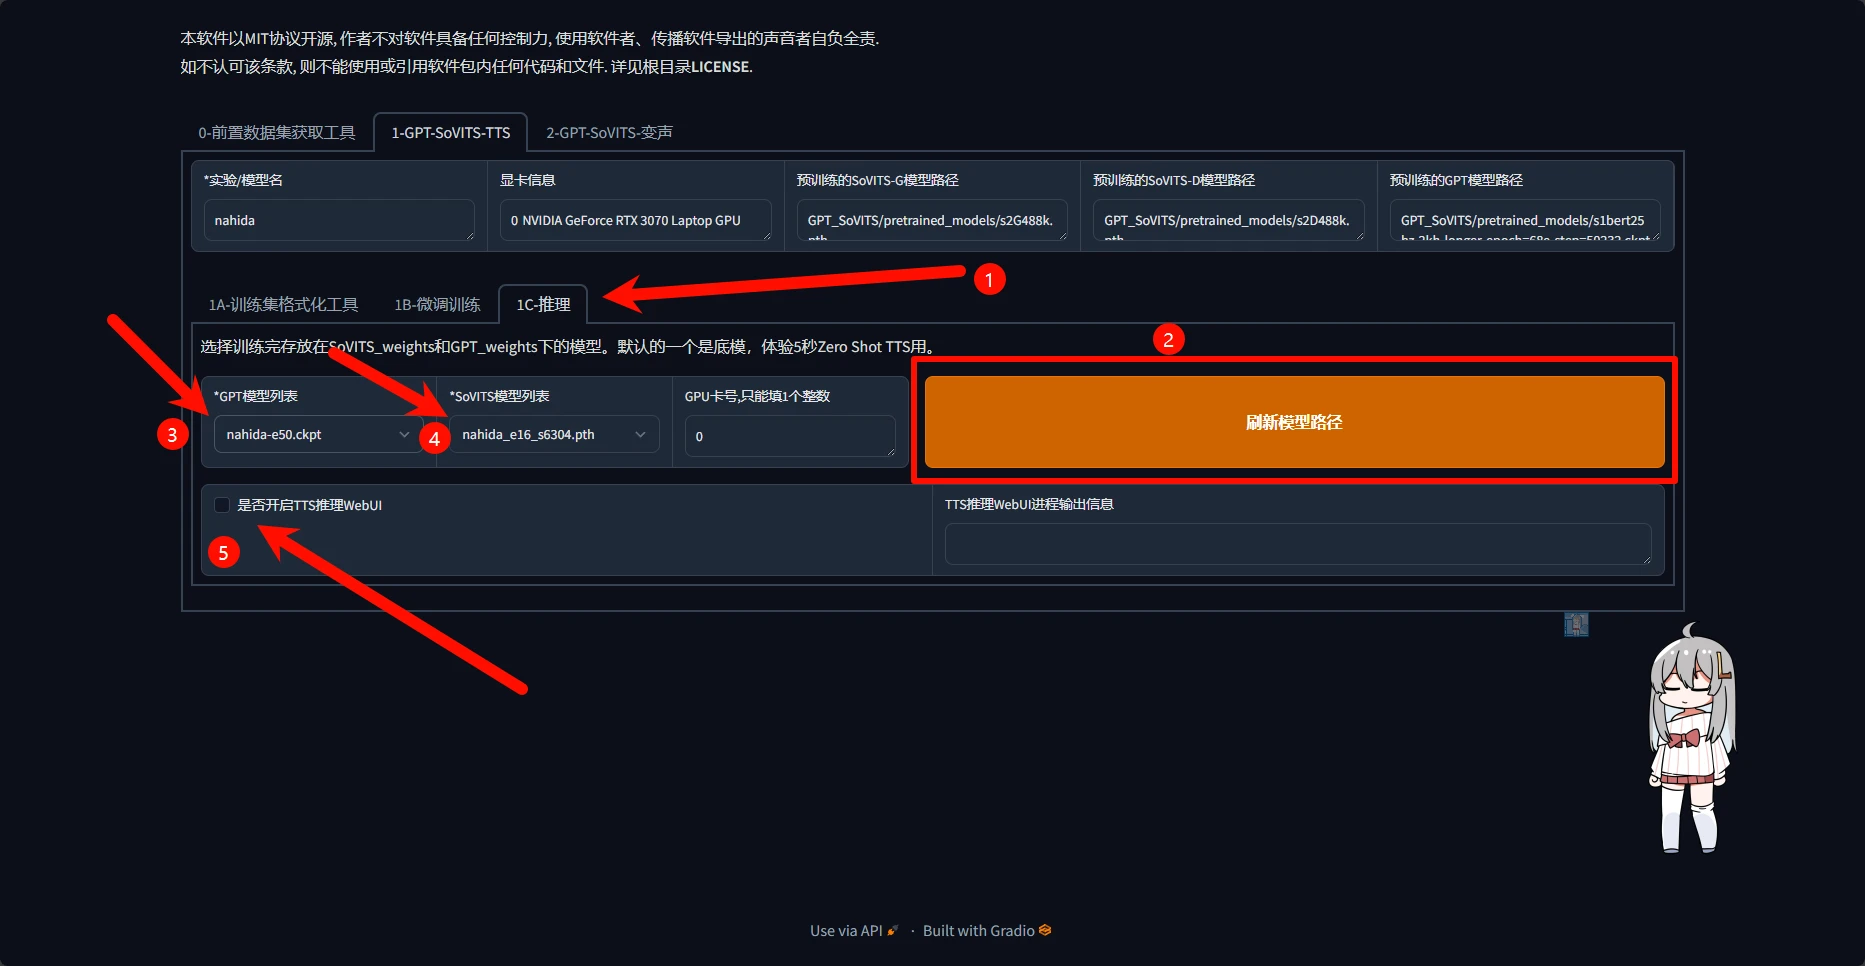Click the GPU卡号 number input field
Screen dimensions: 1865x966
point(789,437)
